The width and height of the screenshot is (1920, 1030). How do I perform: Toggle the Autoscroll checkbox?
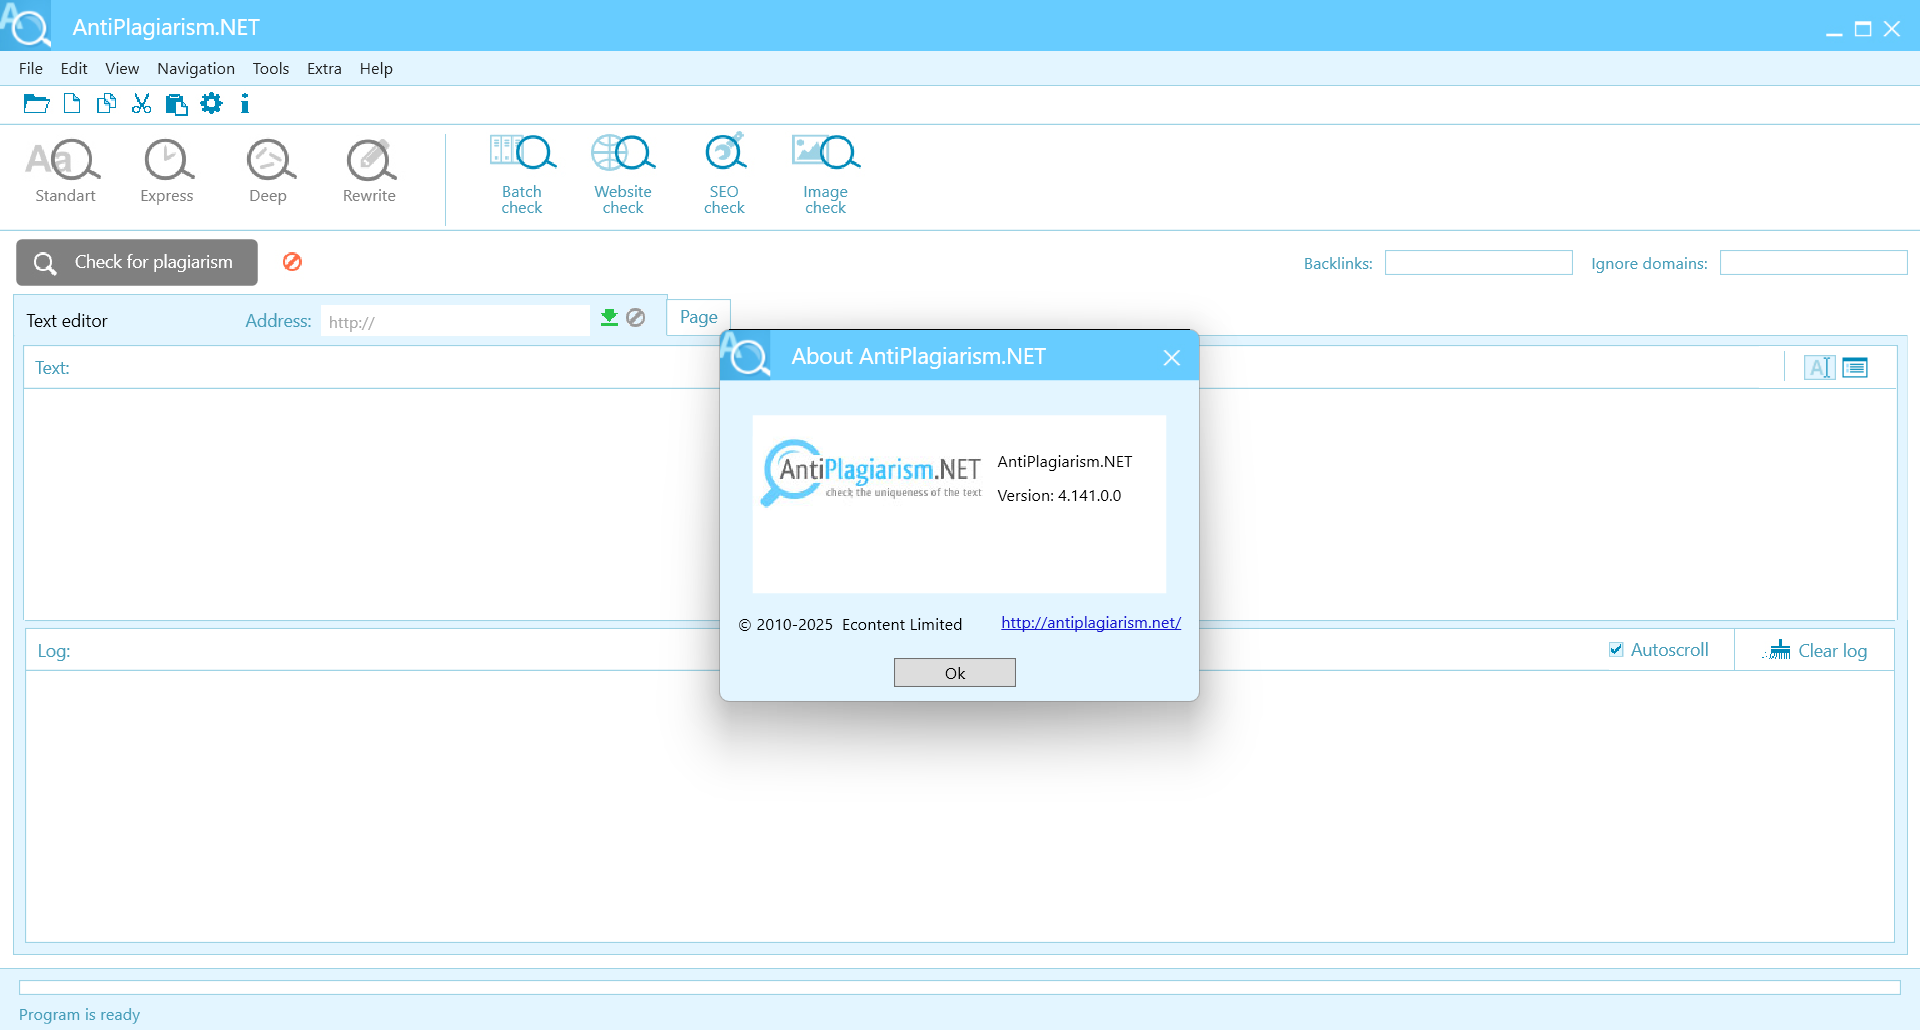click(x=1616, y=650)
